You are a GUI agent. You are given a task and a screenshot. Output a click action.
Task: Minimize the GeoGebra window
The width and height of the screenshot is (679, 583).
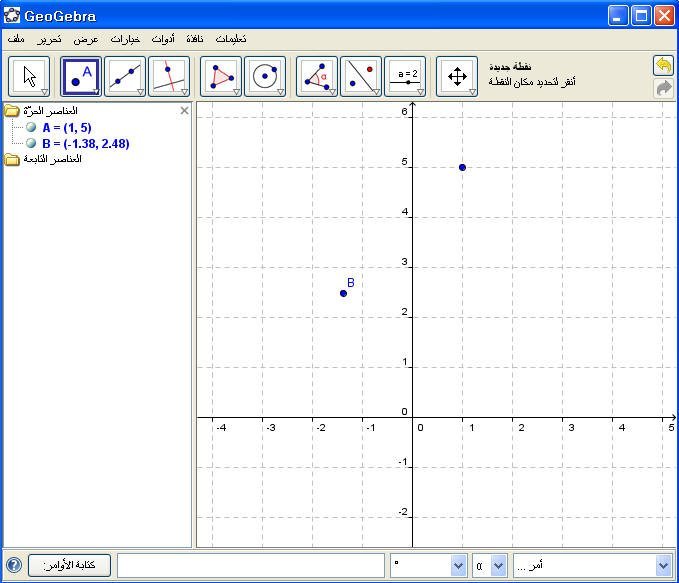618,16
